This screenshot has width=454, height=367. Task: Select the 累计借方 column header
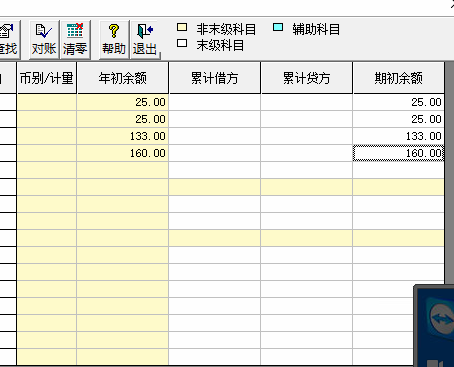pos(215,78)
